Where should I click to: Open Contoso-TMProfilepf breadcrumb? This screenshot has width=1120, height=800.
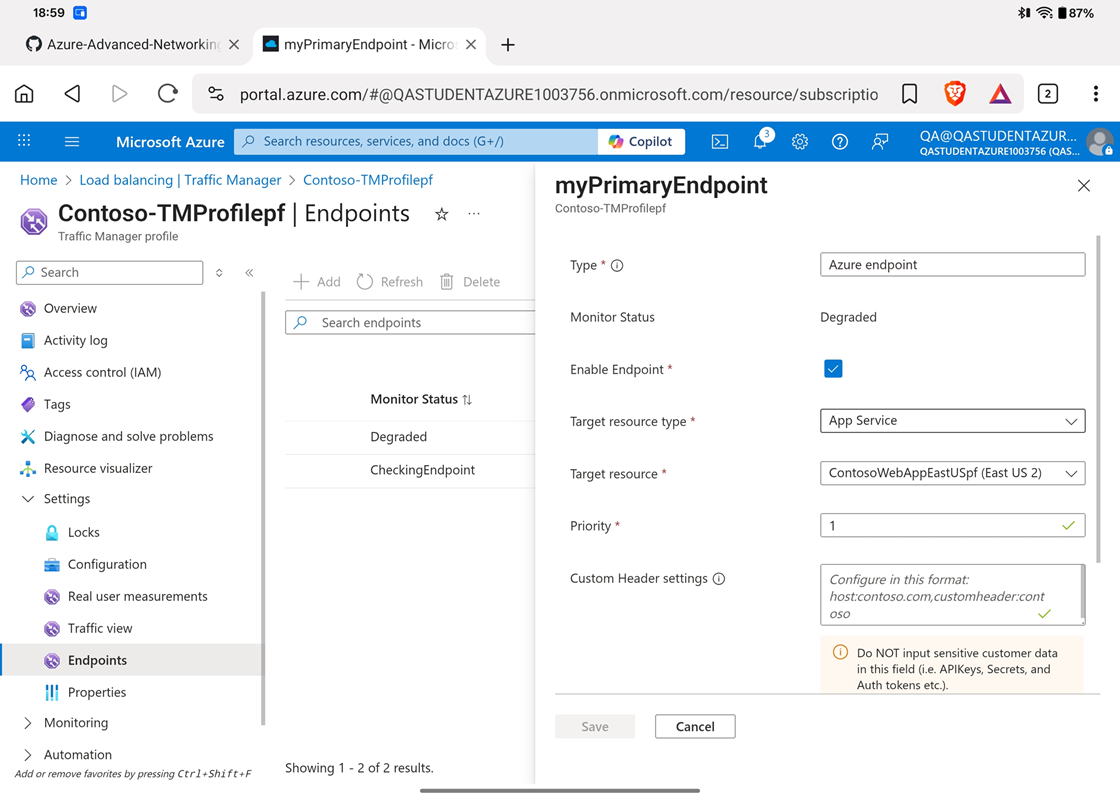pos(368,180)
